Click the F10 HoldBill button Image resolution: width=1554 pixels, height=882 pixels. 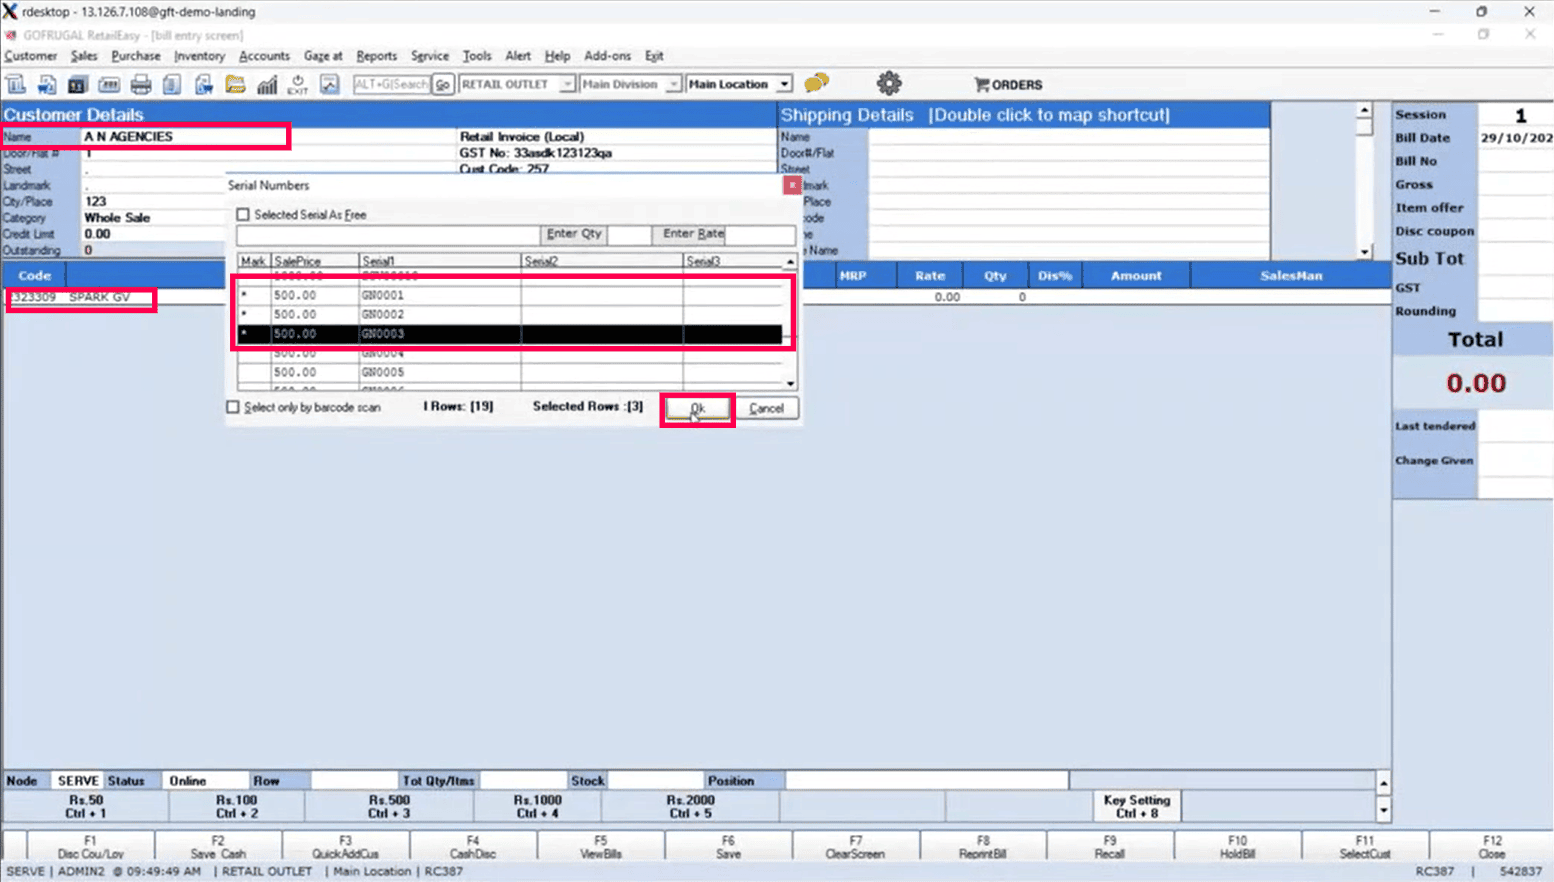tap(1238, 847)
